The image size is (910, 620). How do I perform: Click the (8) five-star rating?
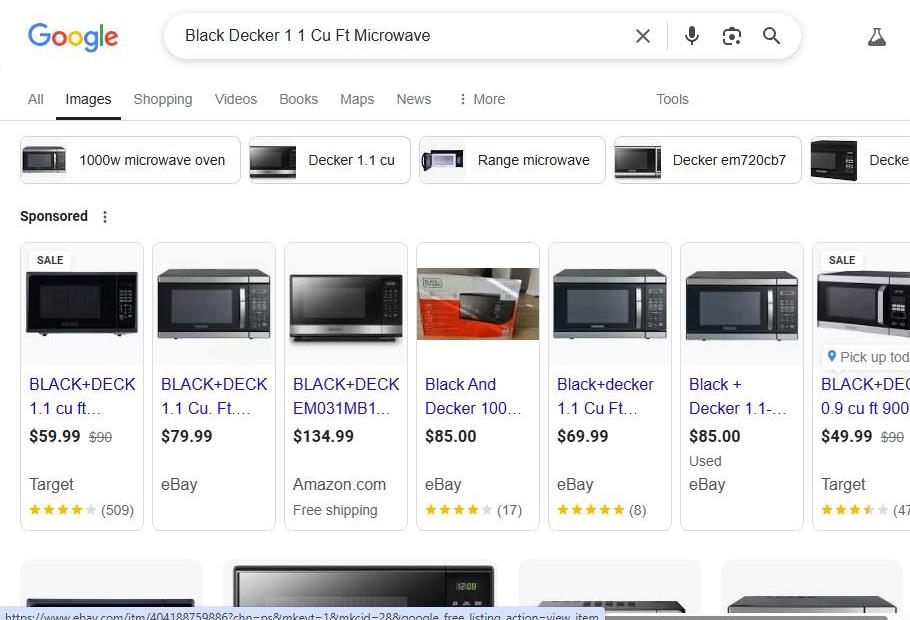tap(601, 510)
